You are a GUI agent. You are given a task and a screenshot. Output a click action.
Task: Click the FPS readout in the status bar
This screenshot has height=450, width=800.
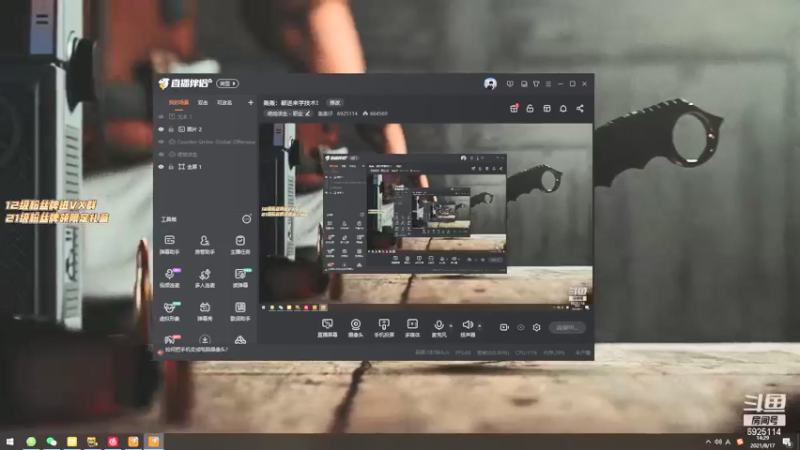pyautogui.click(x=463, y=353)
